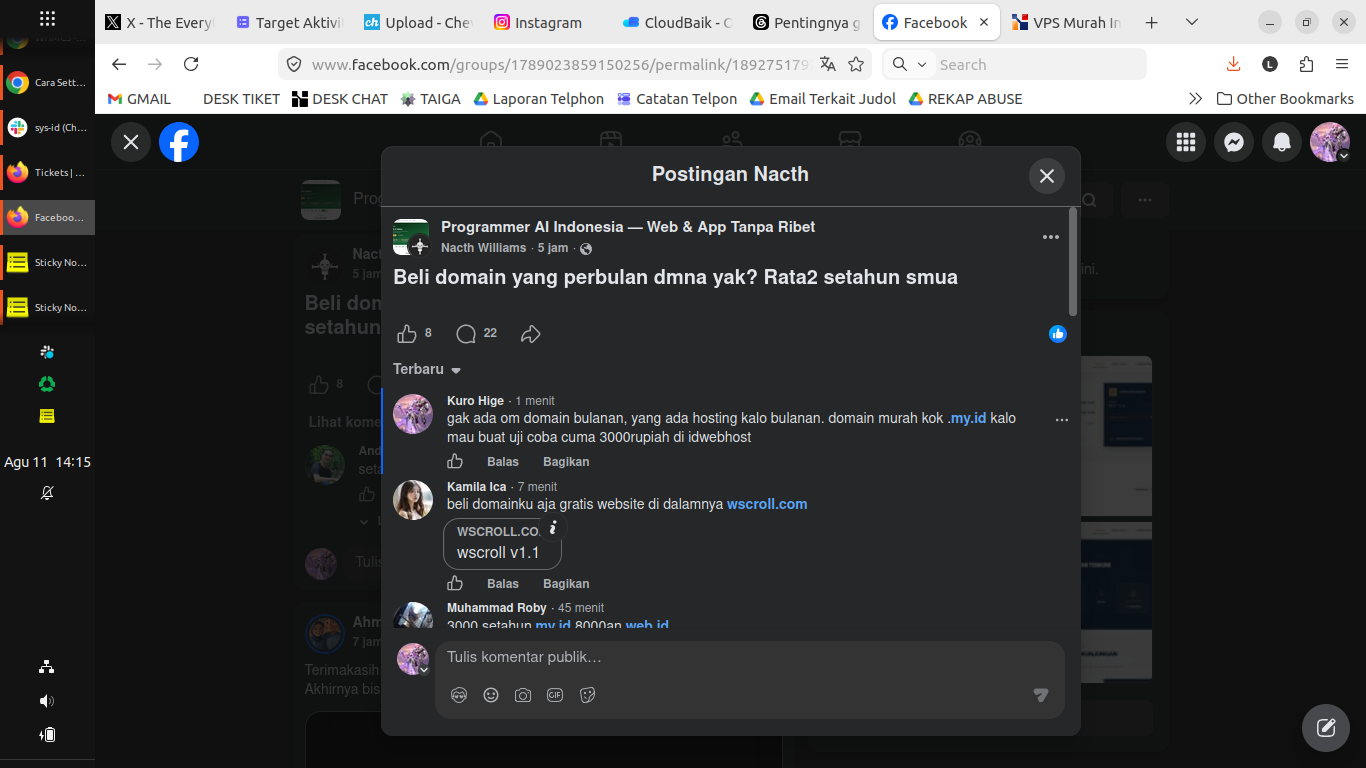The height and width of the screenshot is (768, 1366).
Task: Share the post using arrow icon
Action: click(531, 334)
